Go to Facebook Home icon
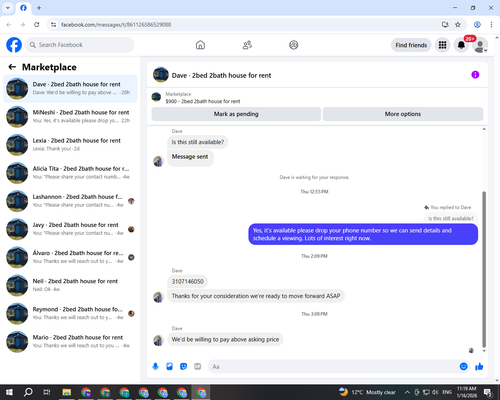The width and height of the screenshot is (500, 400). click(200, 45)
